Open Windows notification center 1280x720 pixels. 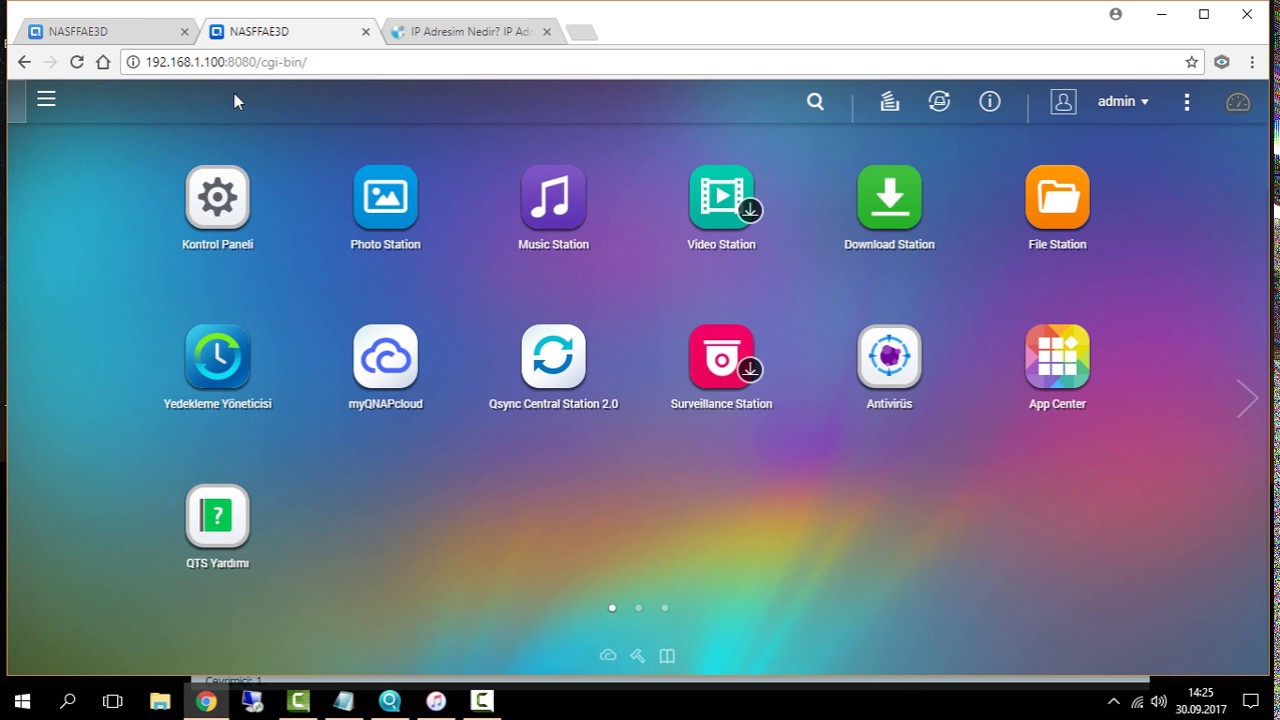(x=1250, y=701)
